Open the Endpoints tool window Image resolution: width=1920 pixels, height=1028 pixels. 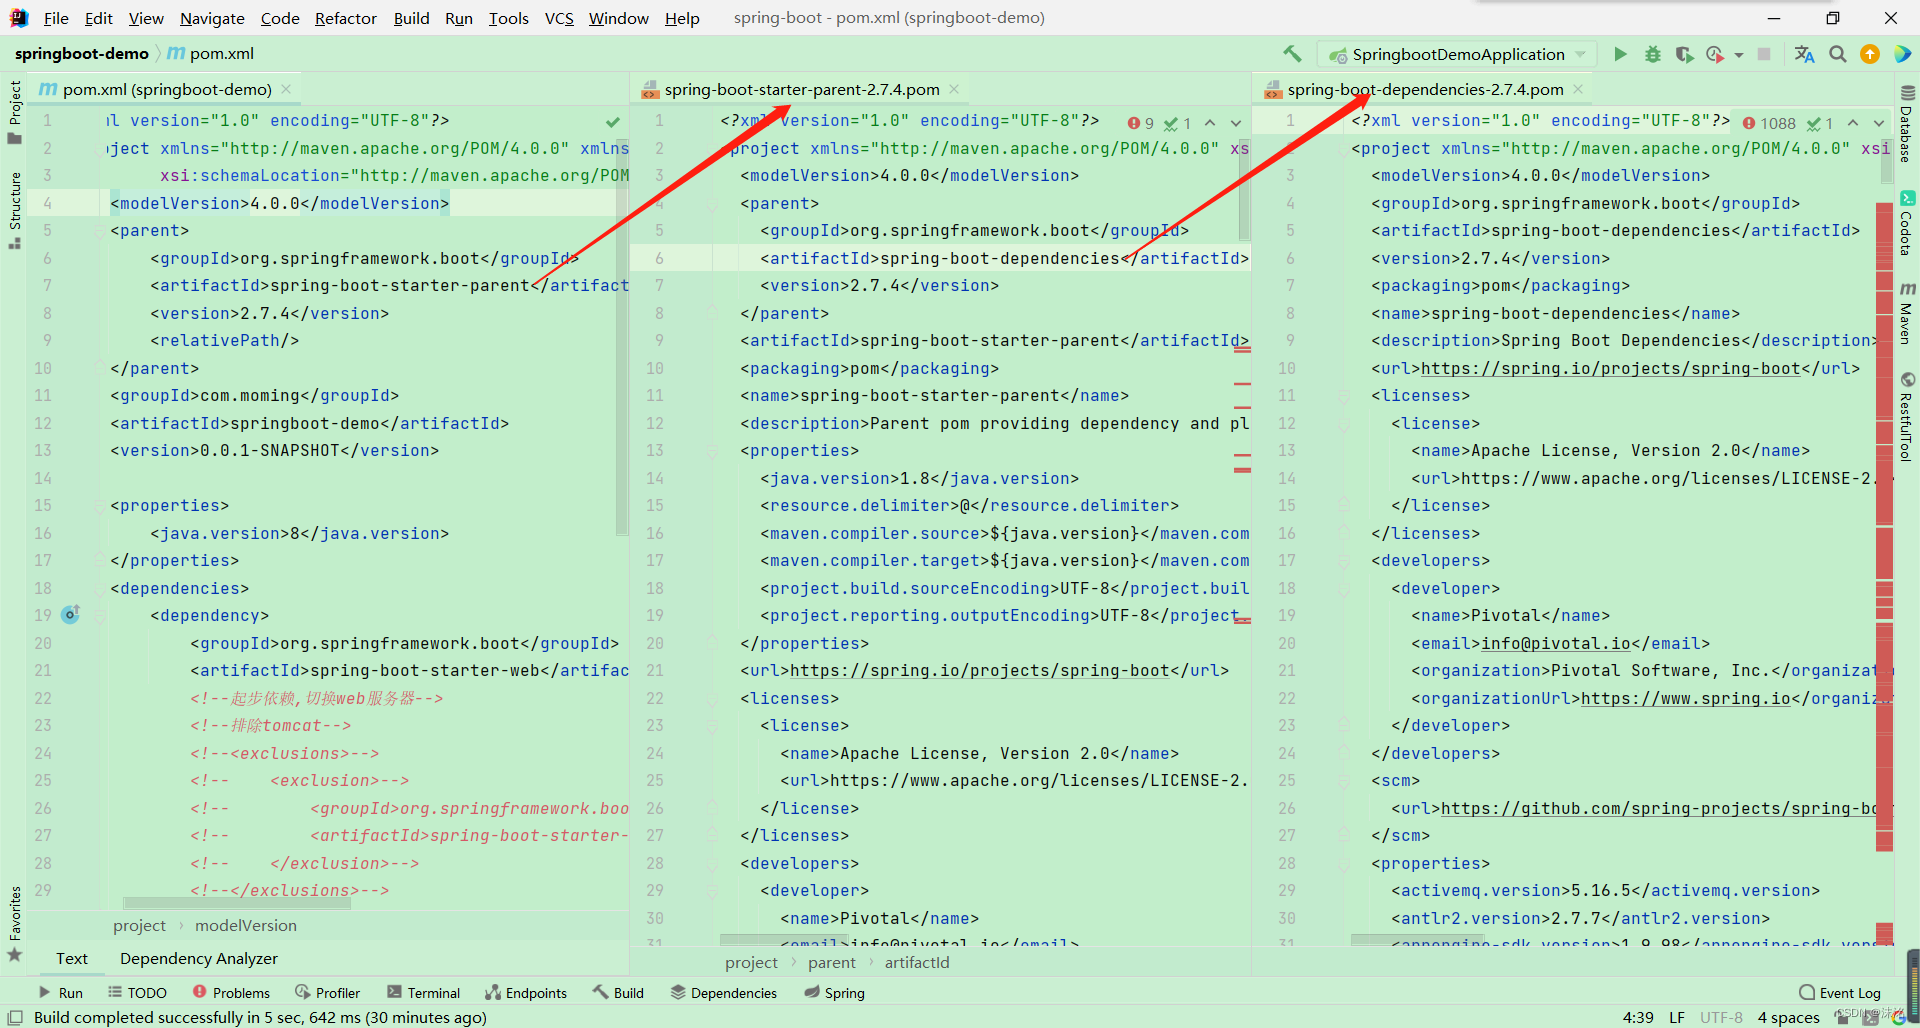[x=526, y=992]
